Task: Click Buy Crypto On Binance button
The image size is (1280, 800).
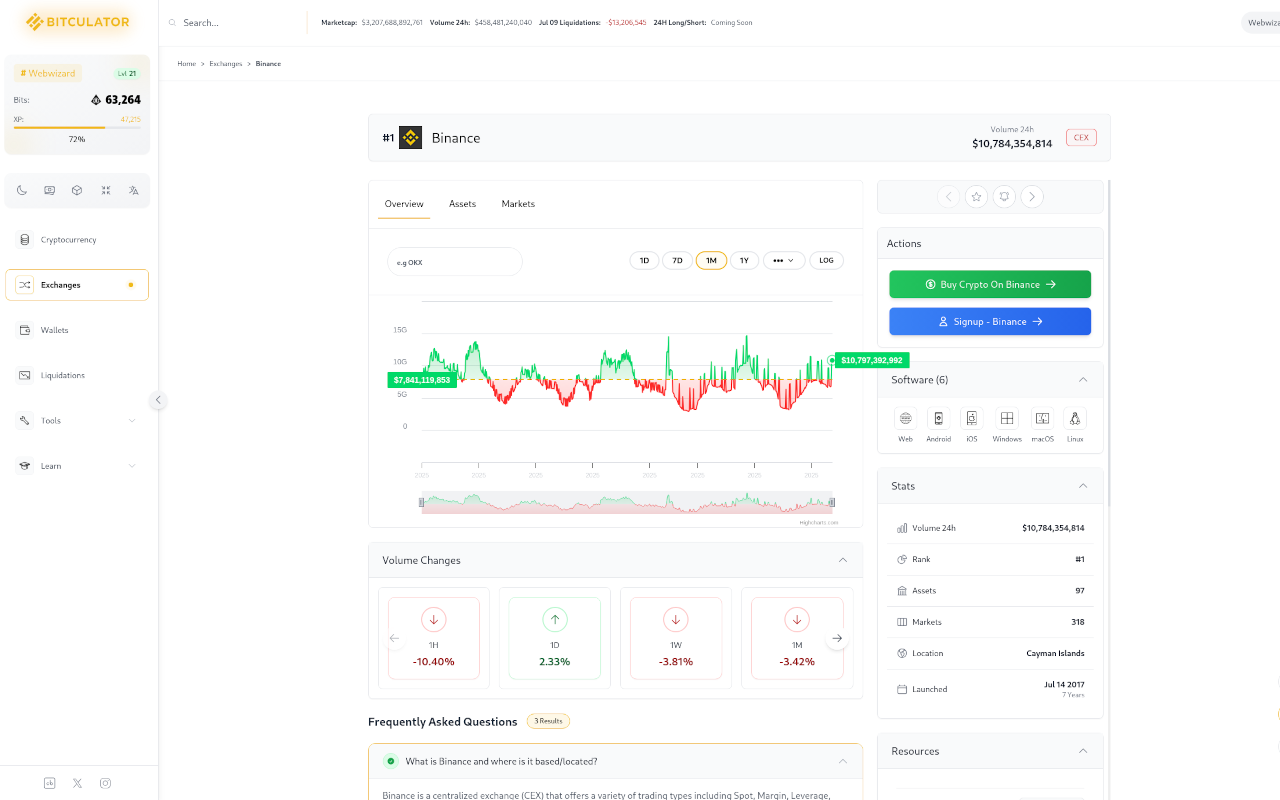Action: (990, 284)
